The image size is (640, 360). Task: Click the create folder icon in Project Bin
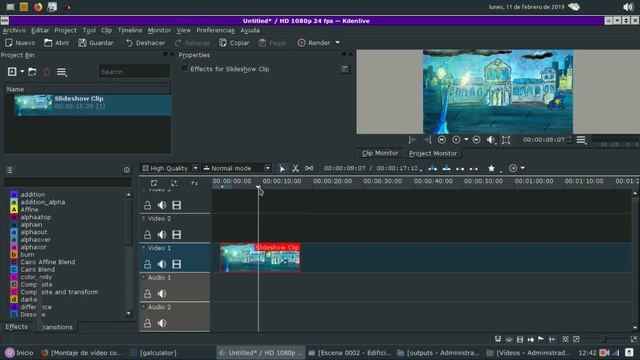[32, 72]
